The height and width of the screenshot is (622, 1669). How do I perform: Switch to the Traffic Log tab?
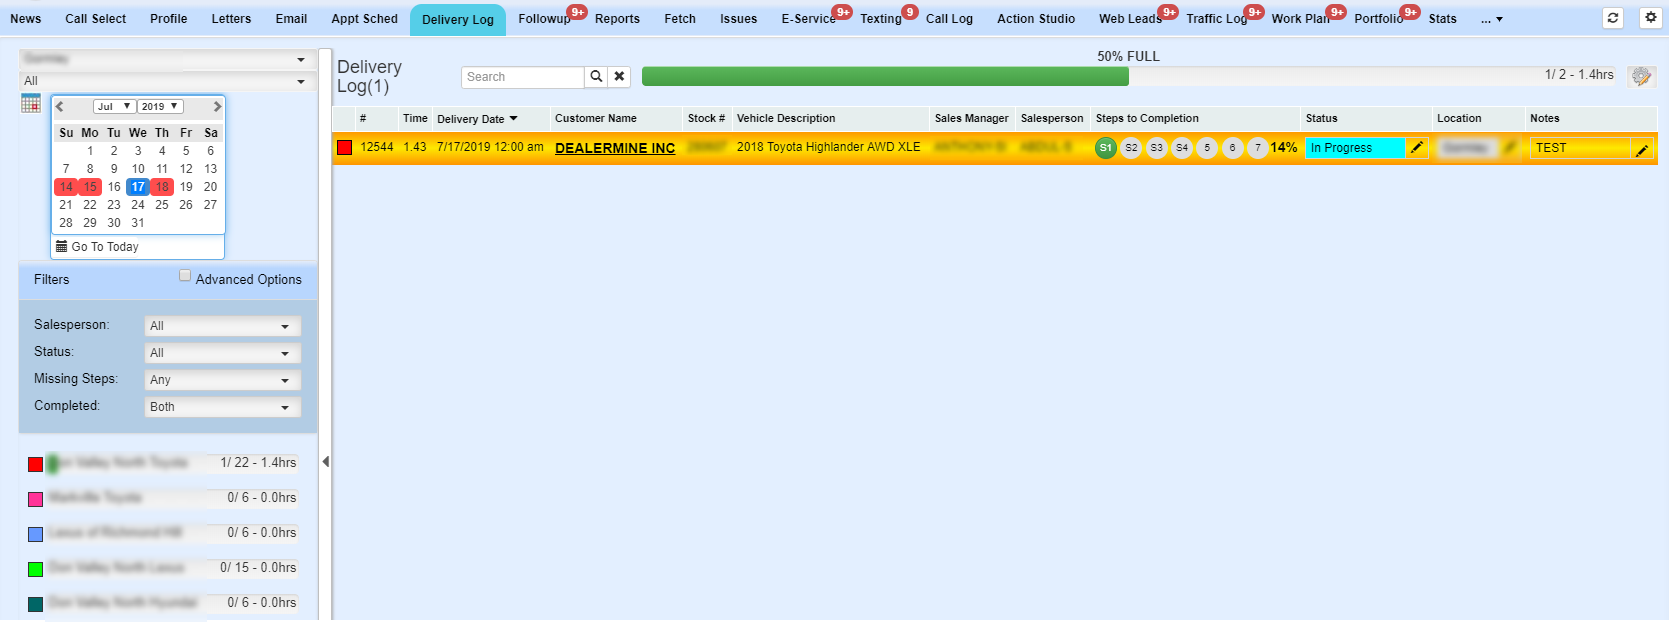(1216, 19)
